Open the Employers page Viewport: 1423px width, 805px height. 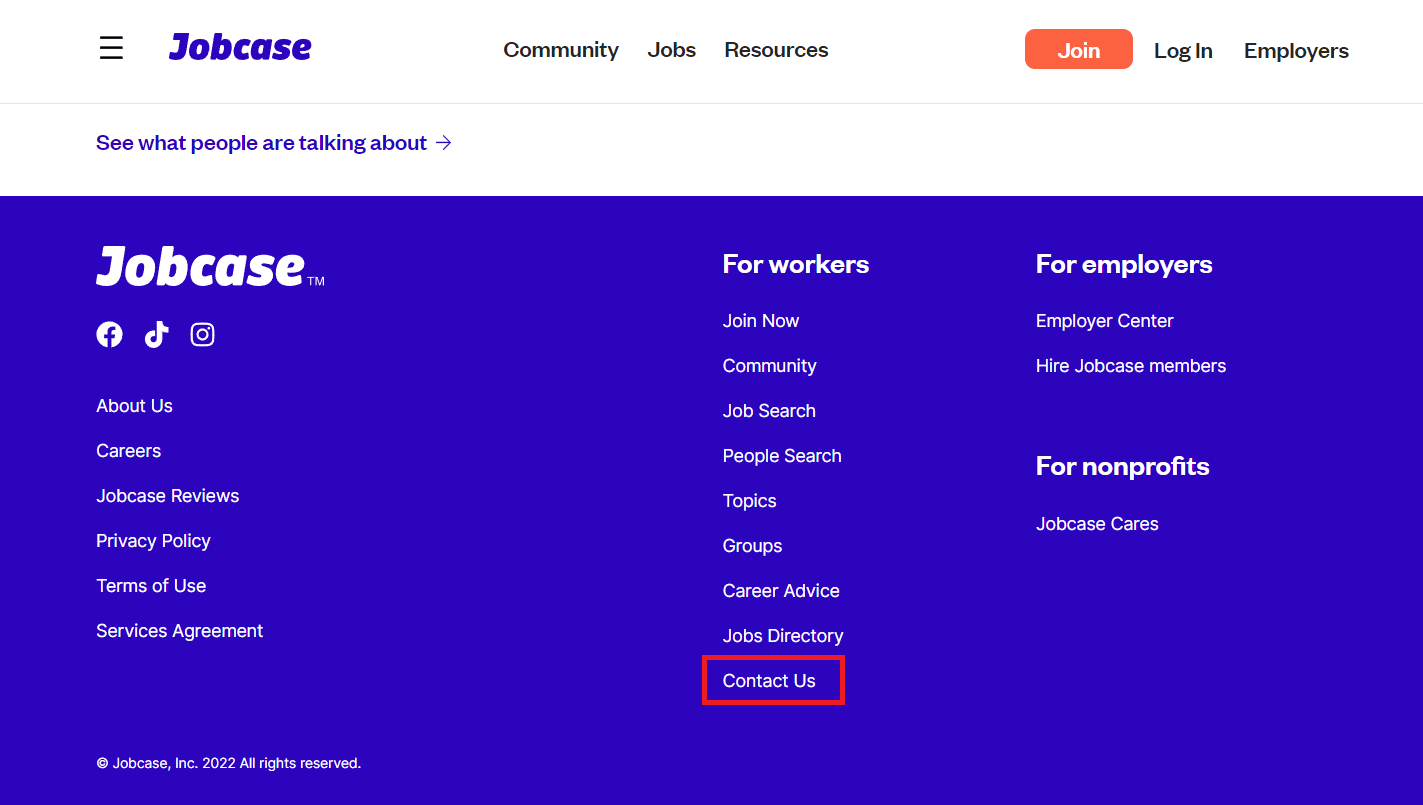point(1296,50)
